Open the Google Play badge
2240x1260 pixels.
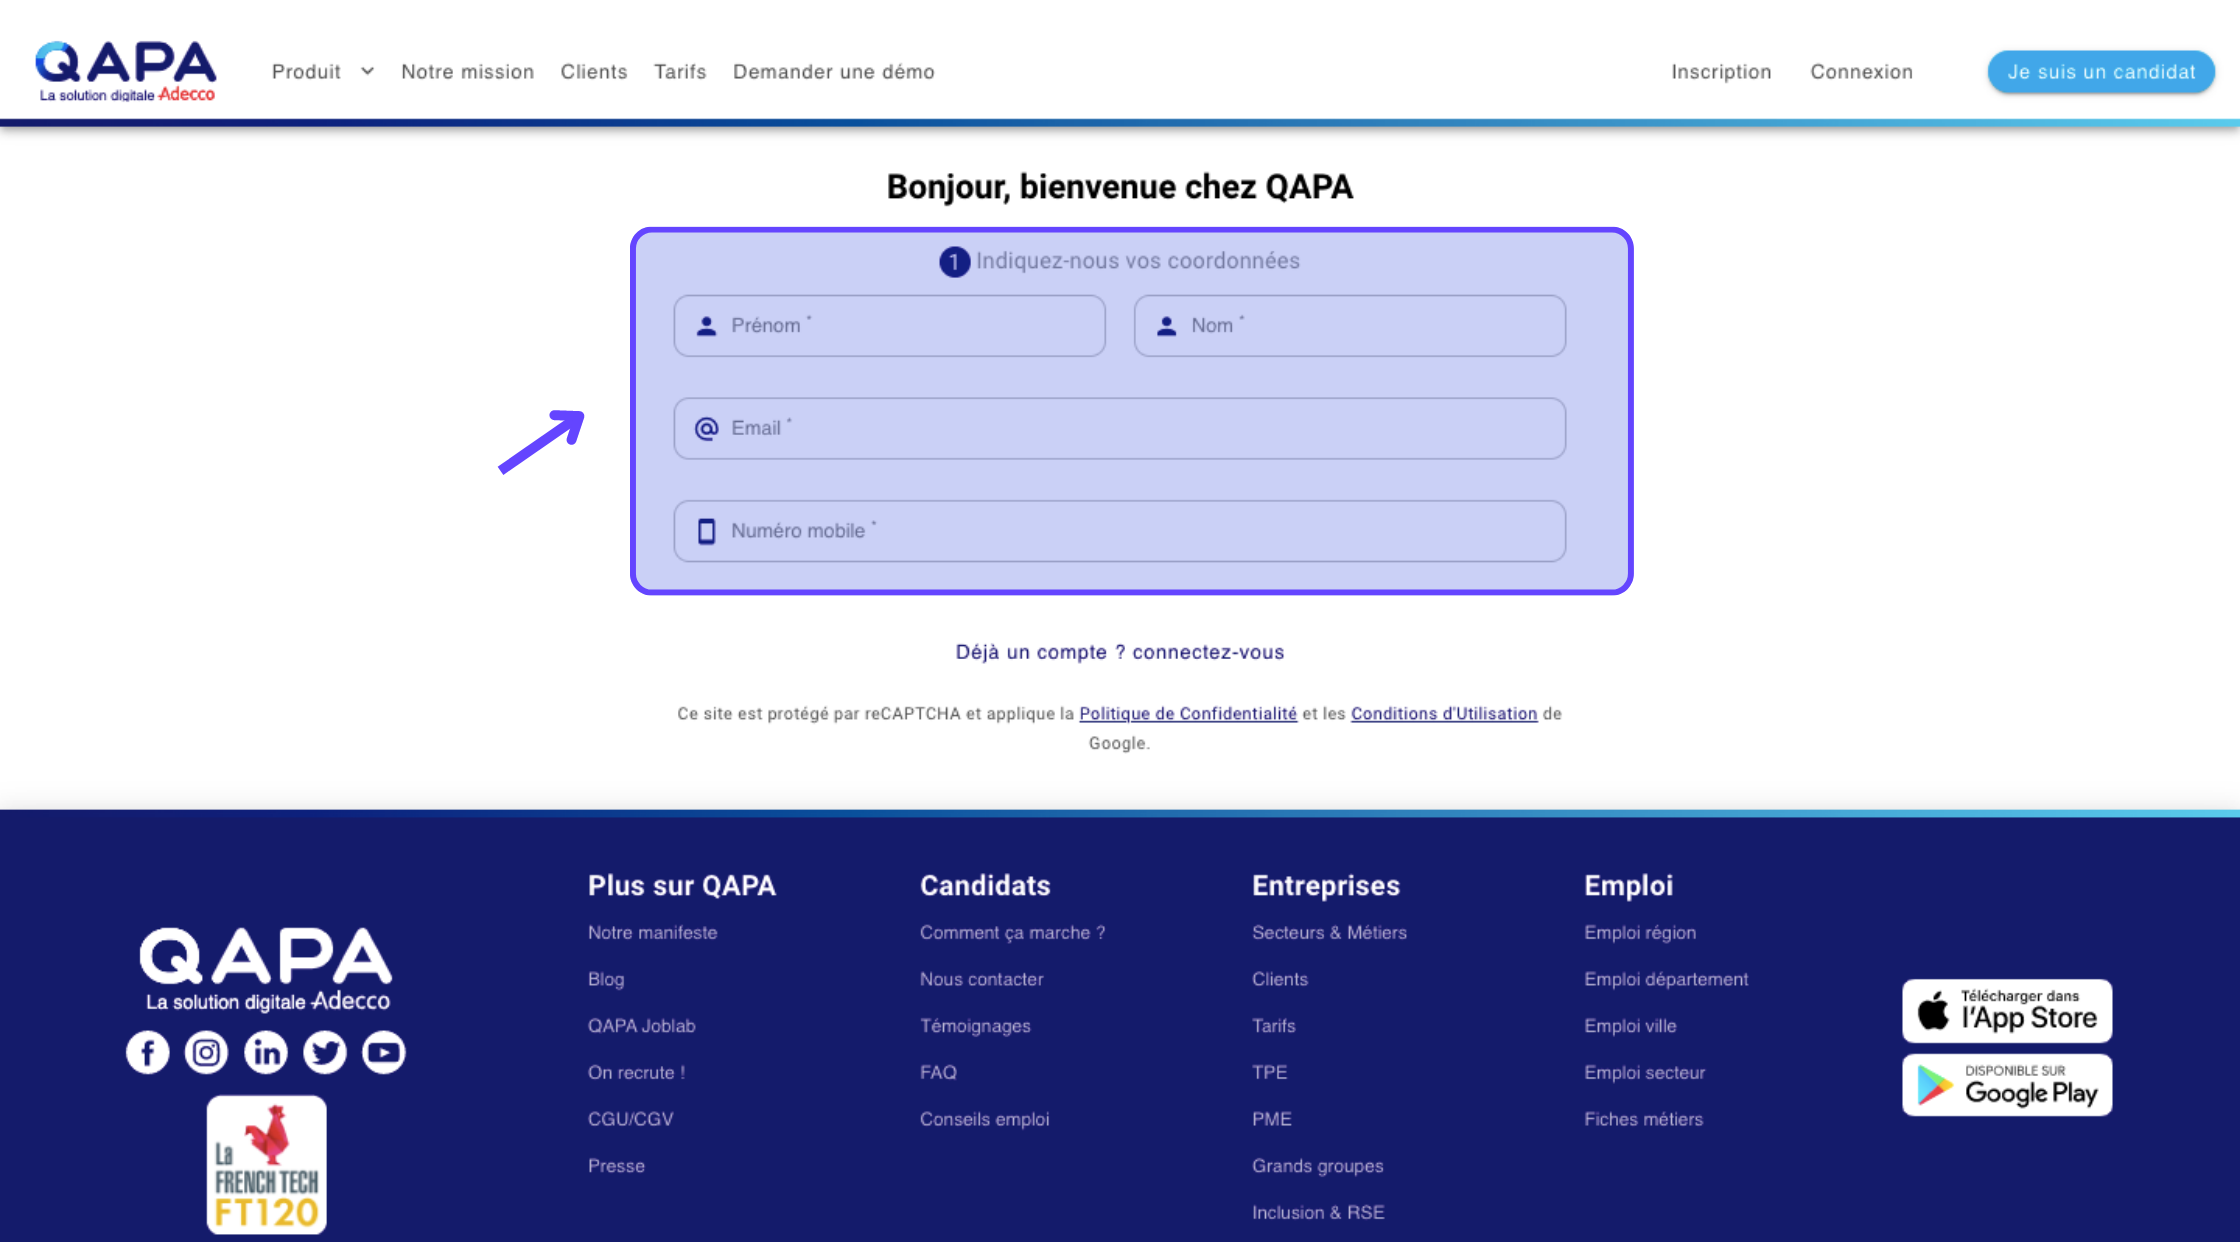[x=2007, y=1086]
